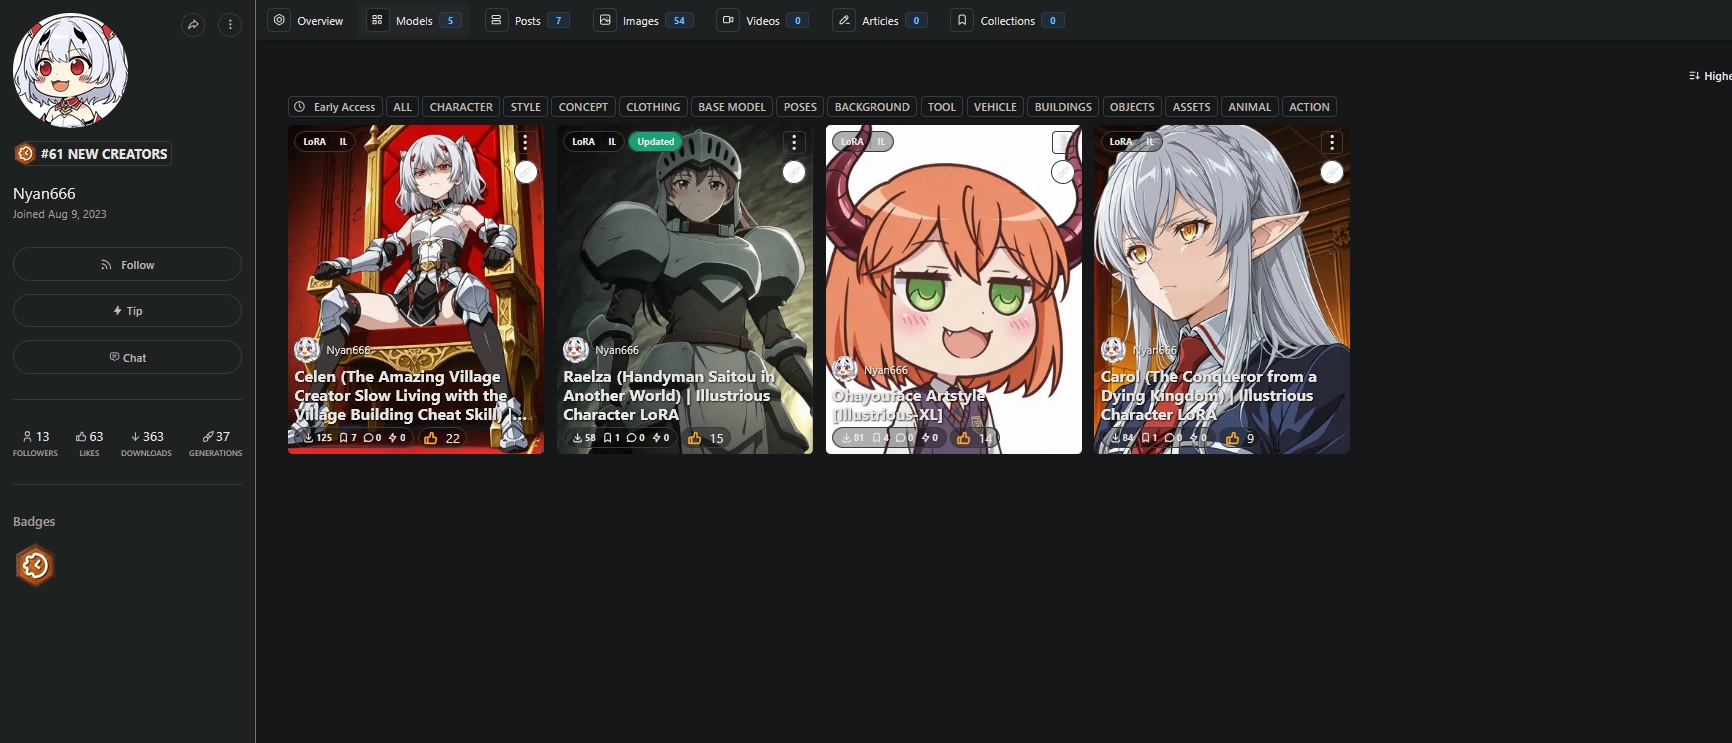Filter models by ASSETS
Screen dimensions: 1732x743
coord(1191,107)
